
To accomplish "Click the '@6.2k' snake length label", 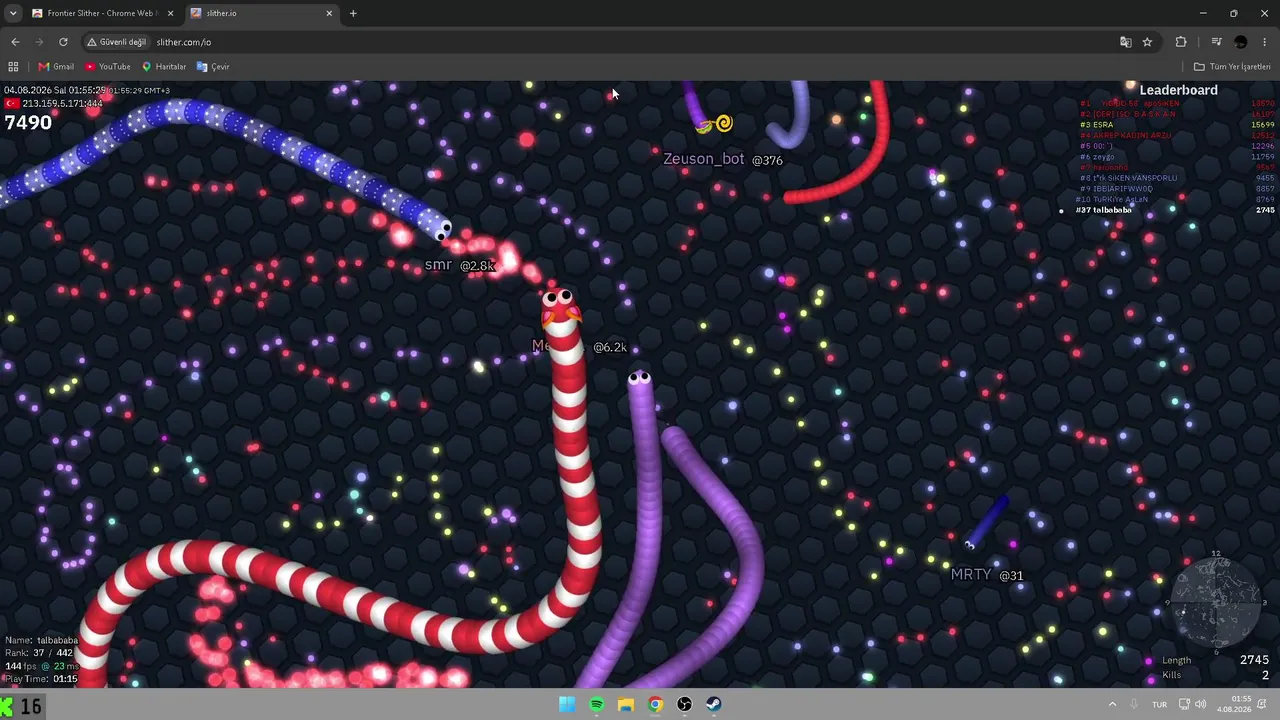I will coord(610,347).
